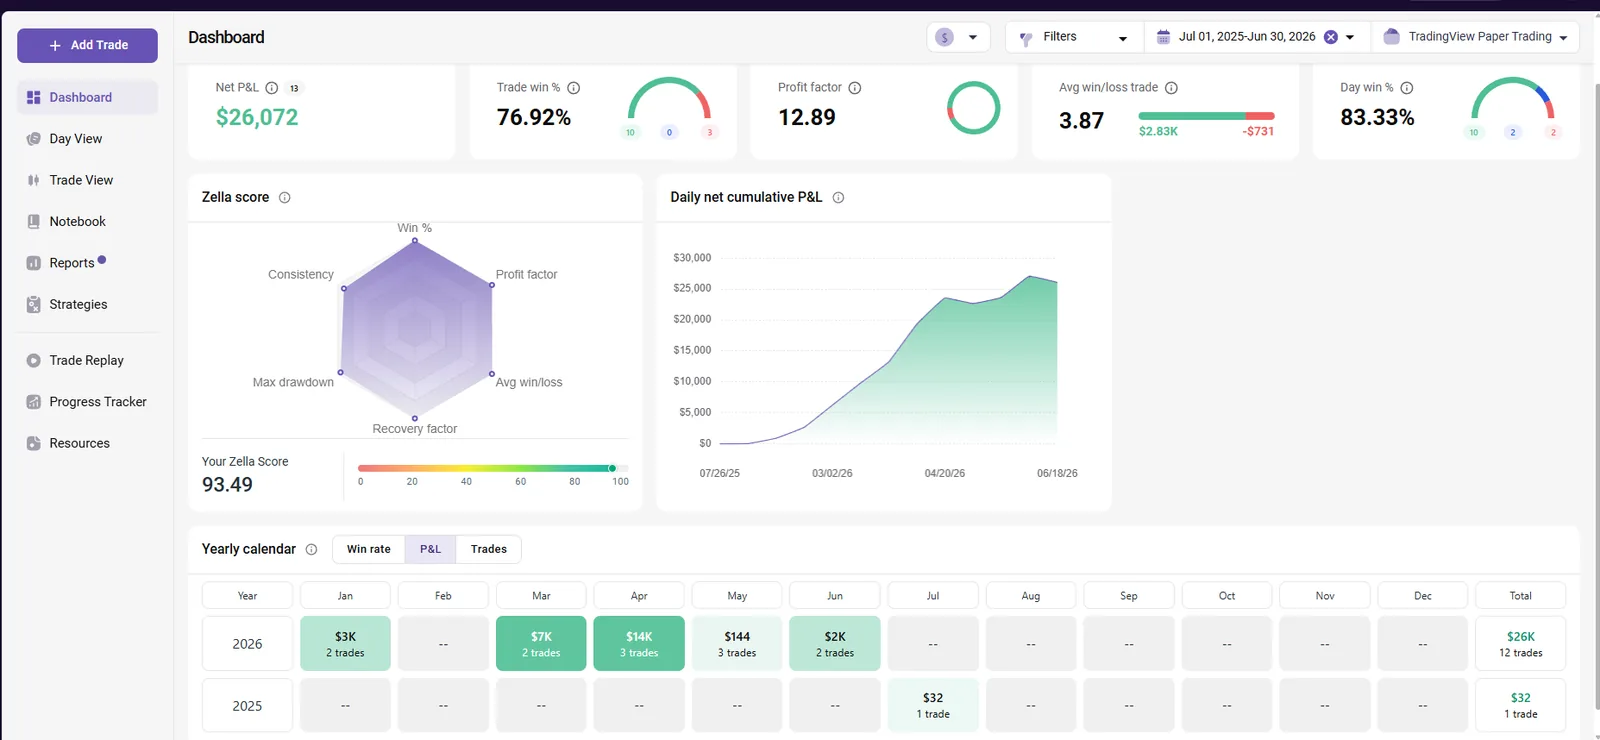This screenshot has height=740, width=1600.
Task: Click the Dashboard grid icon
Action: coord(34,97)
